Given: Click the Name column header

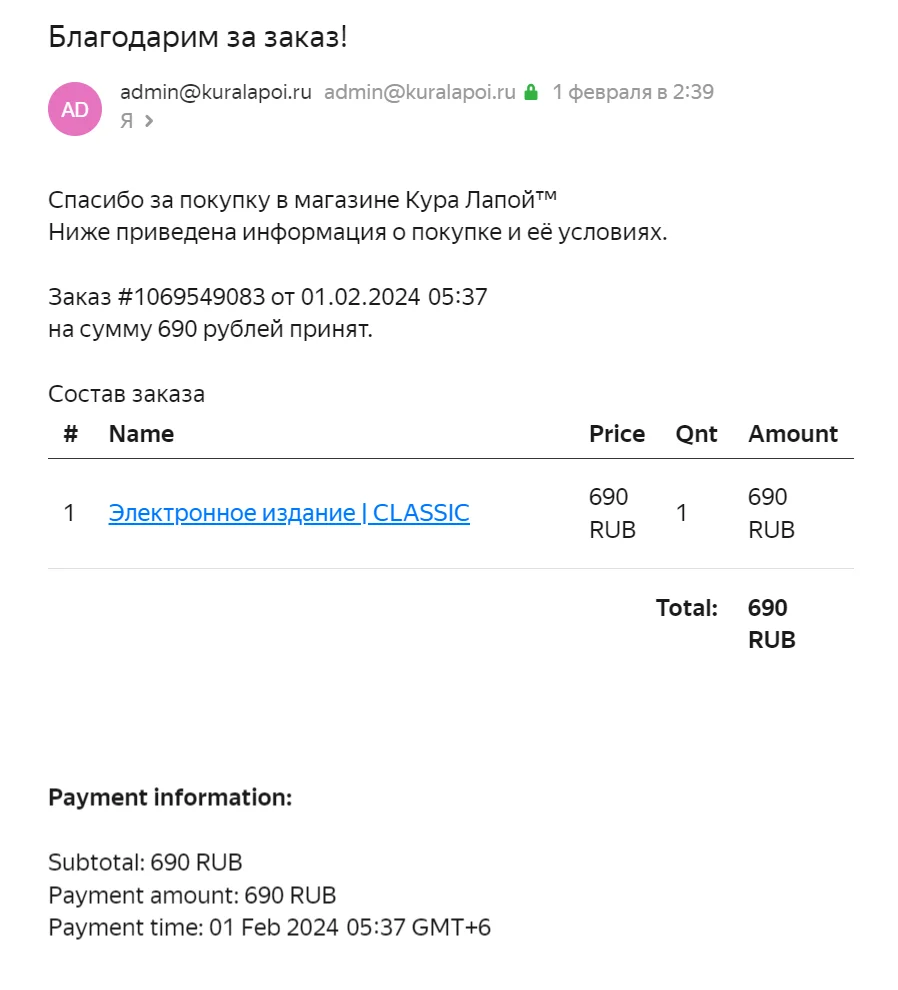Looking at the screenshot, I should [141, 434].
